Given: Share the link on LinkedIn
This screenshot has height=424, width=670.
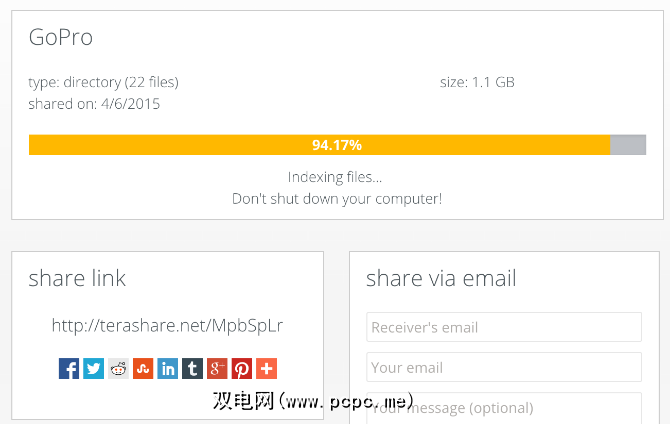Looking at the screenshot, I should pyautogui.click(x=168, y=368).
